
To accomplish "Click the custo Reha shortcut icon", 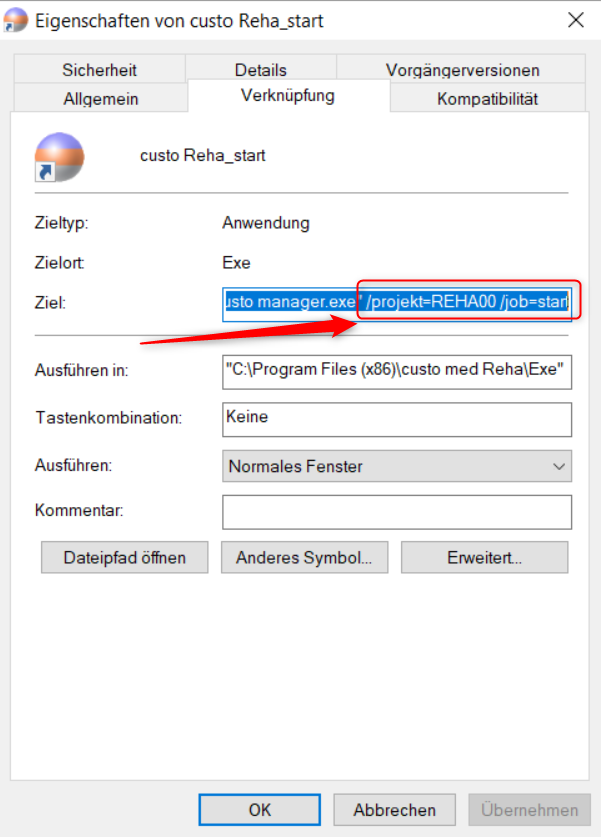I will [59, 157].
